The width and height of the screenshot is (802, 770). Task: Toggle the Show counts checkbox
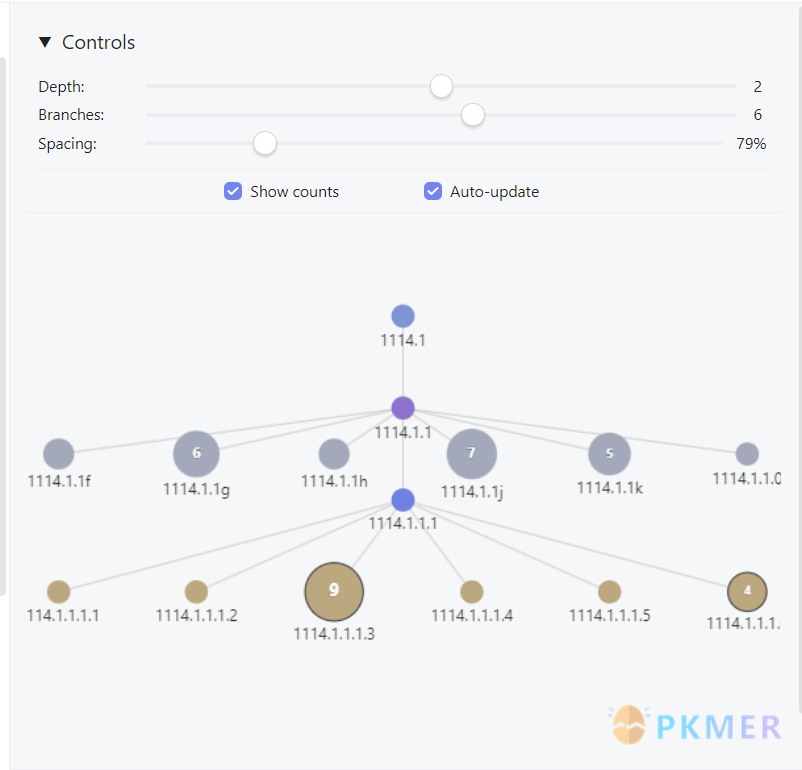(x=233, y=191)
